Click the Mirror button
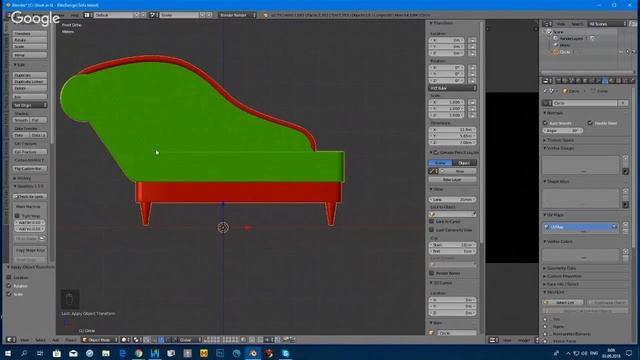This screenshot has height=360, width=640. (30, 55)
